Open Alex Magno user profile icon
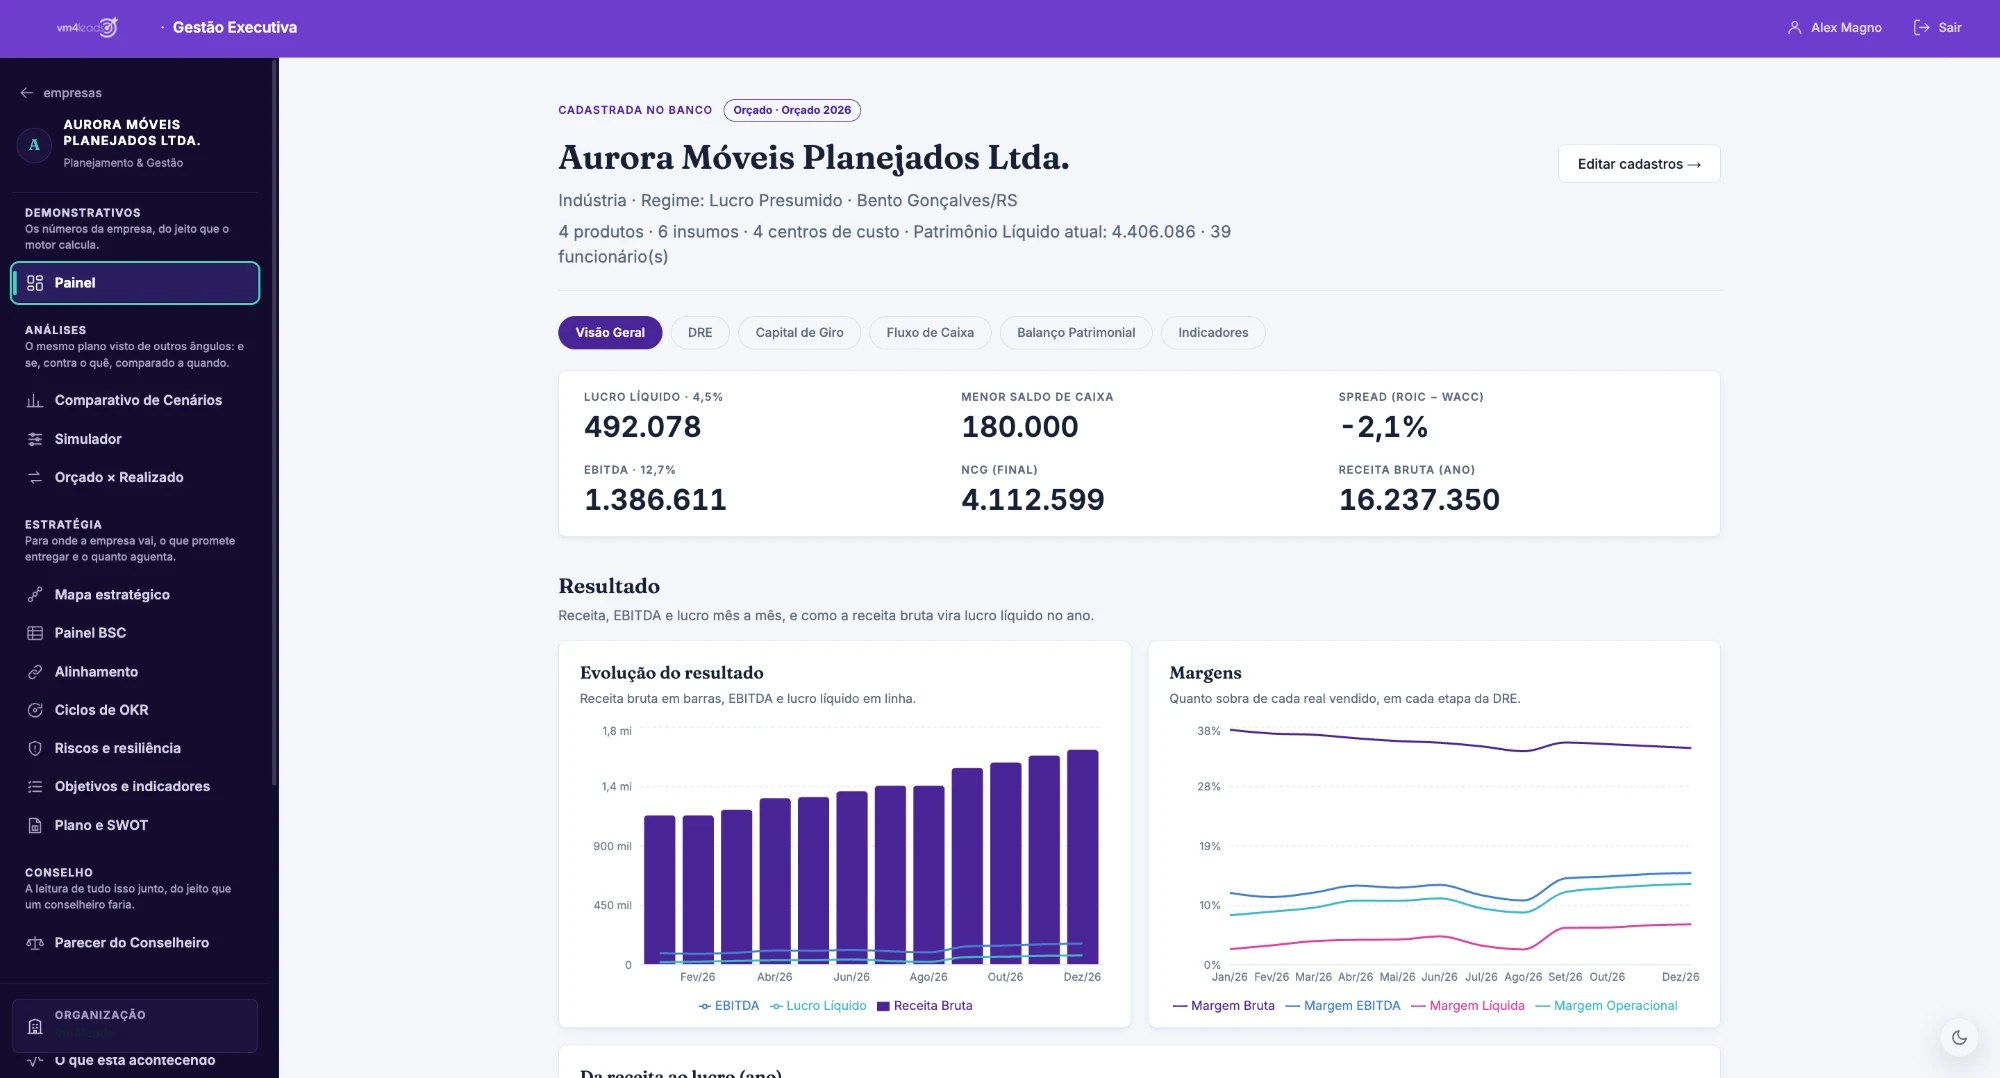 [1794, 28]
